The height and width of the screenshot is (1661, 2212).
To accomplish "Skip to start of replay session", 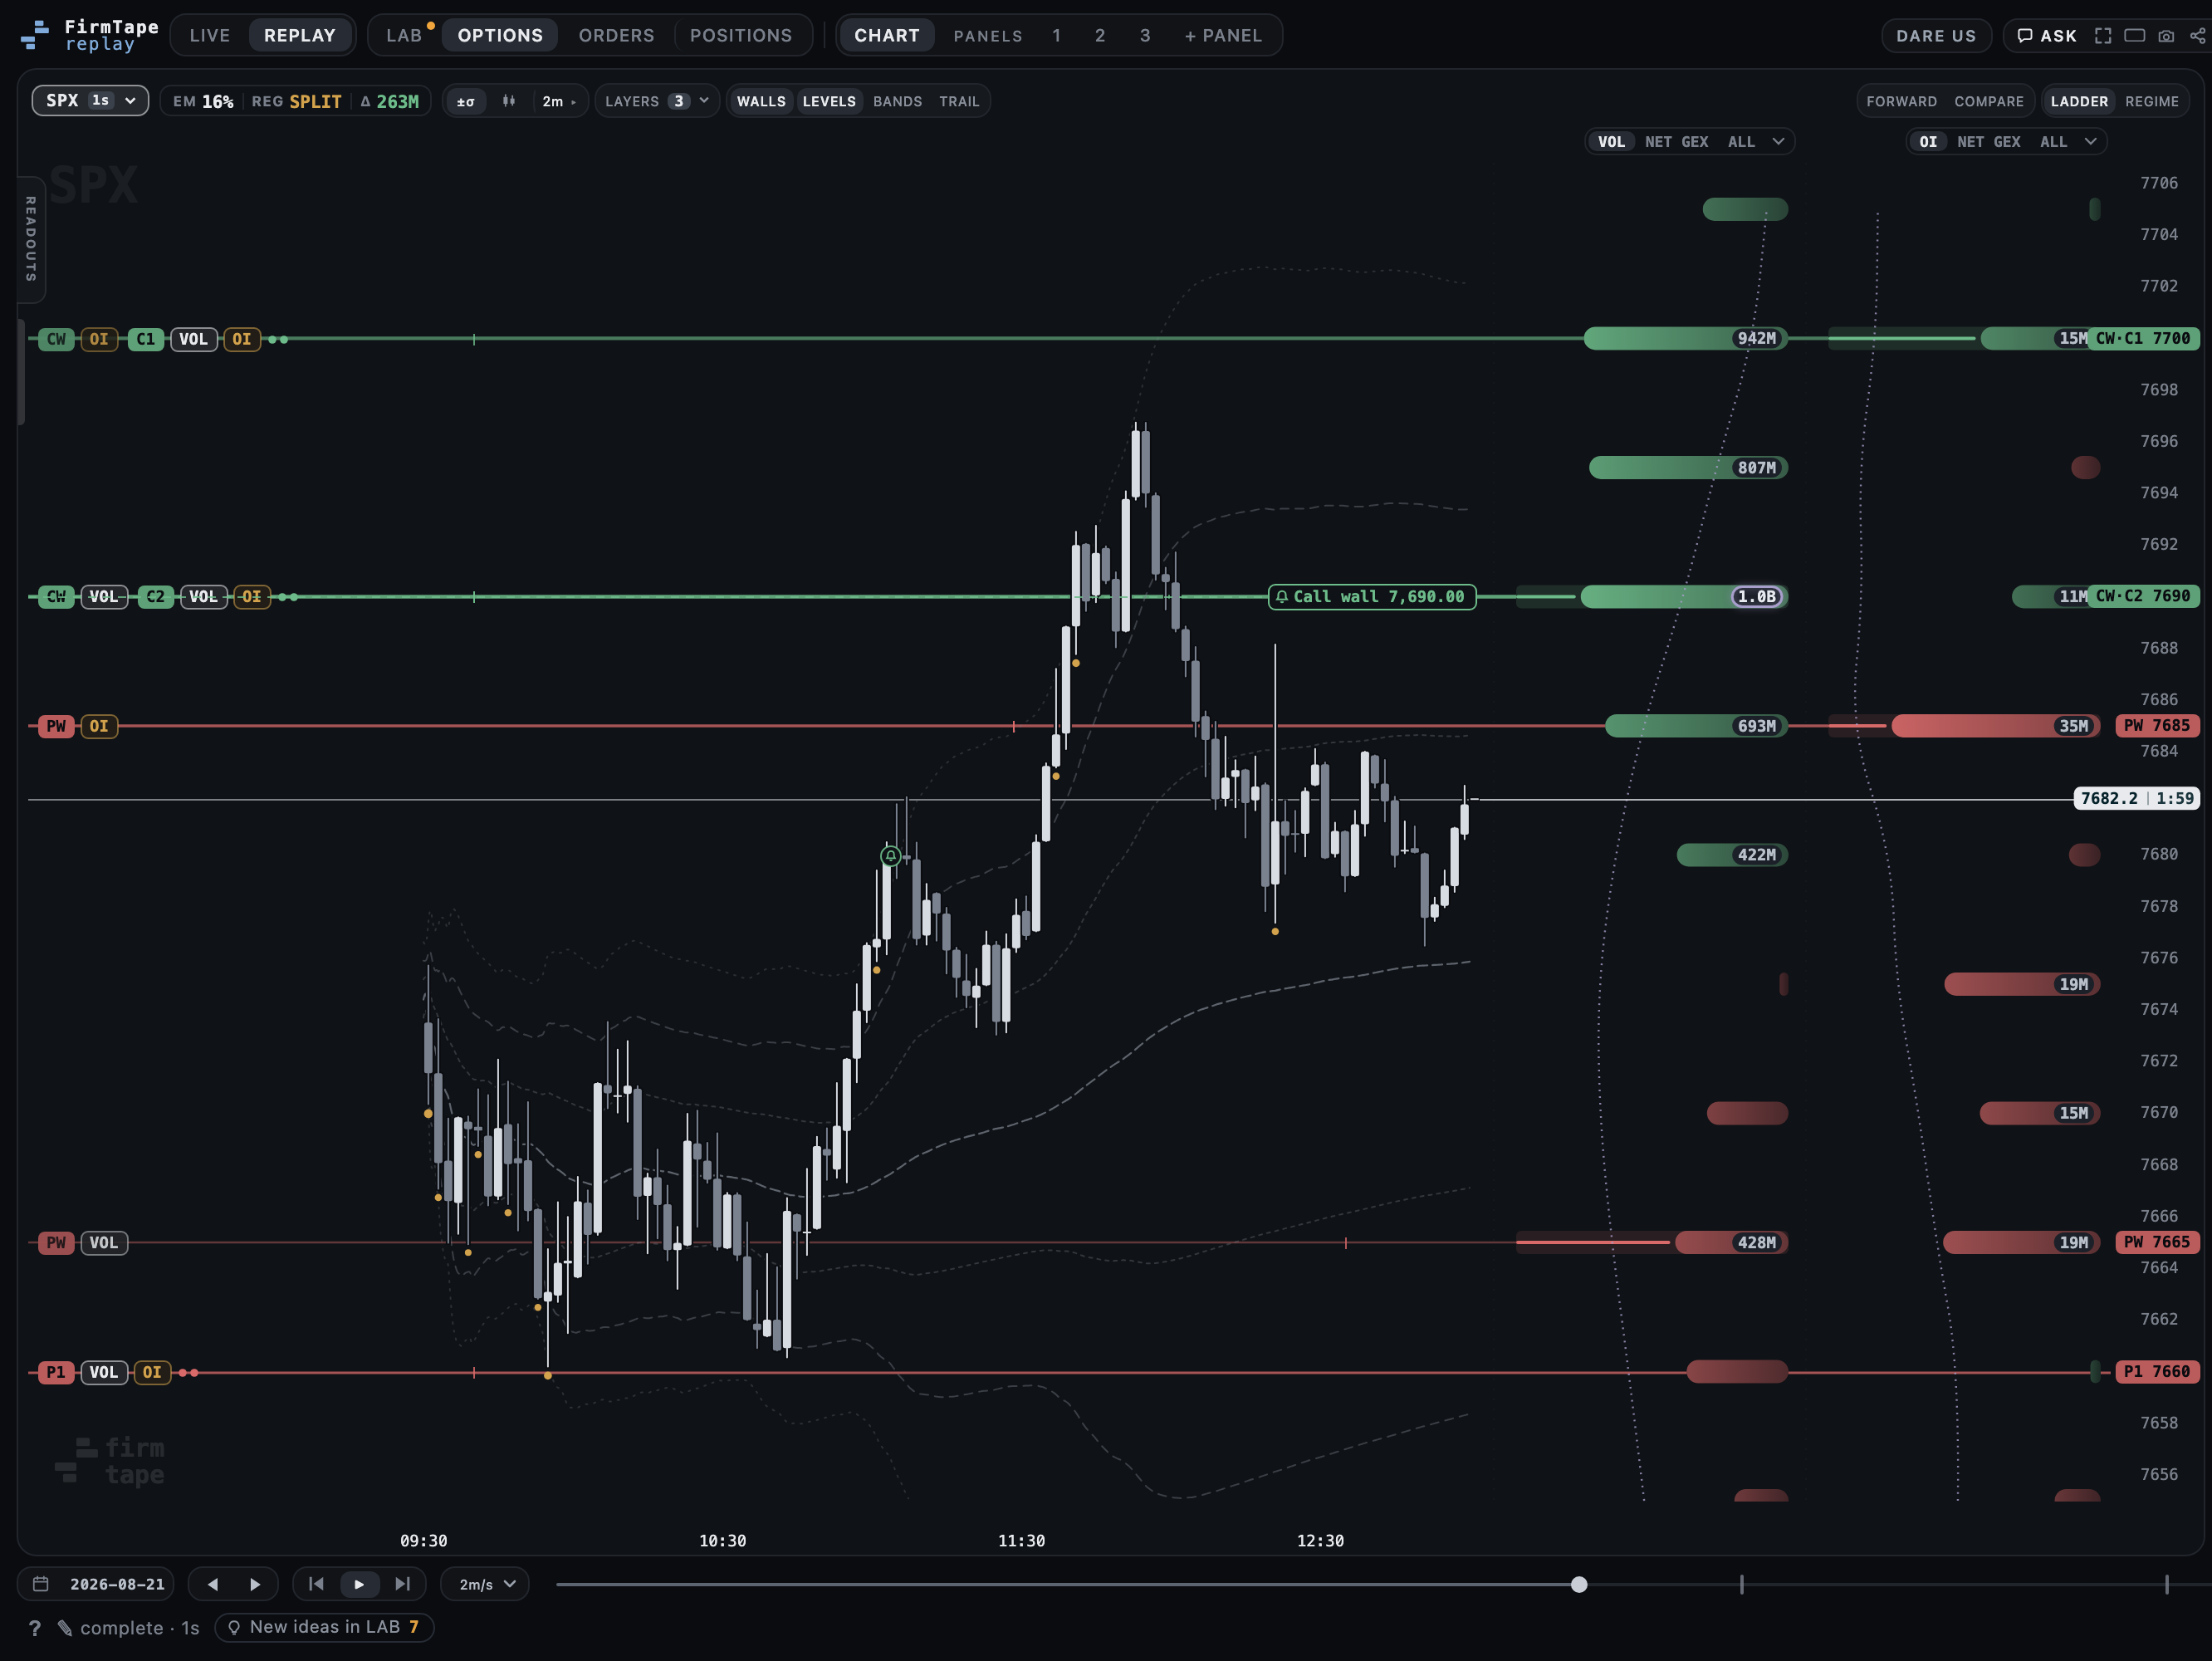I will (x=316, y=1584).
